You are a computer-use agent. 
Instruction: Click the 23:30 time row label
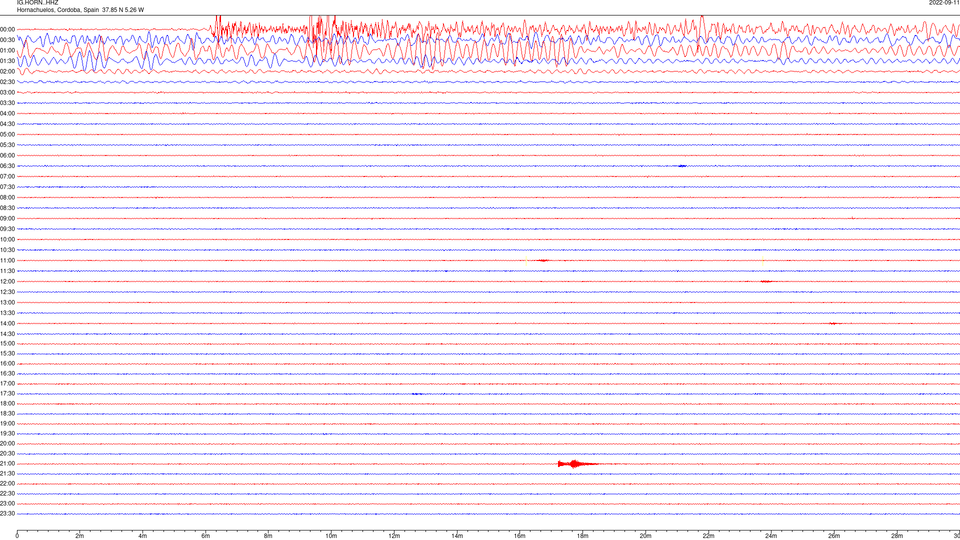7,514
